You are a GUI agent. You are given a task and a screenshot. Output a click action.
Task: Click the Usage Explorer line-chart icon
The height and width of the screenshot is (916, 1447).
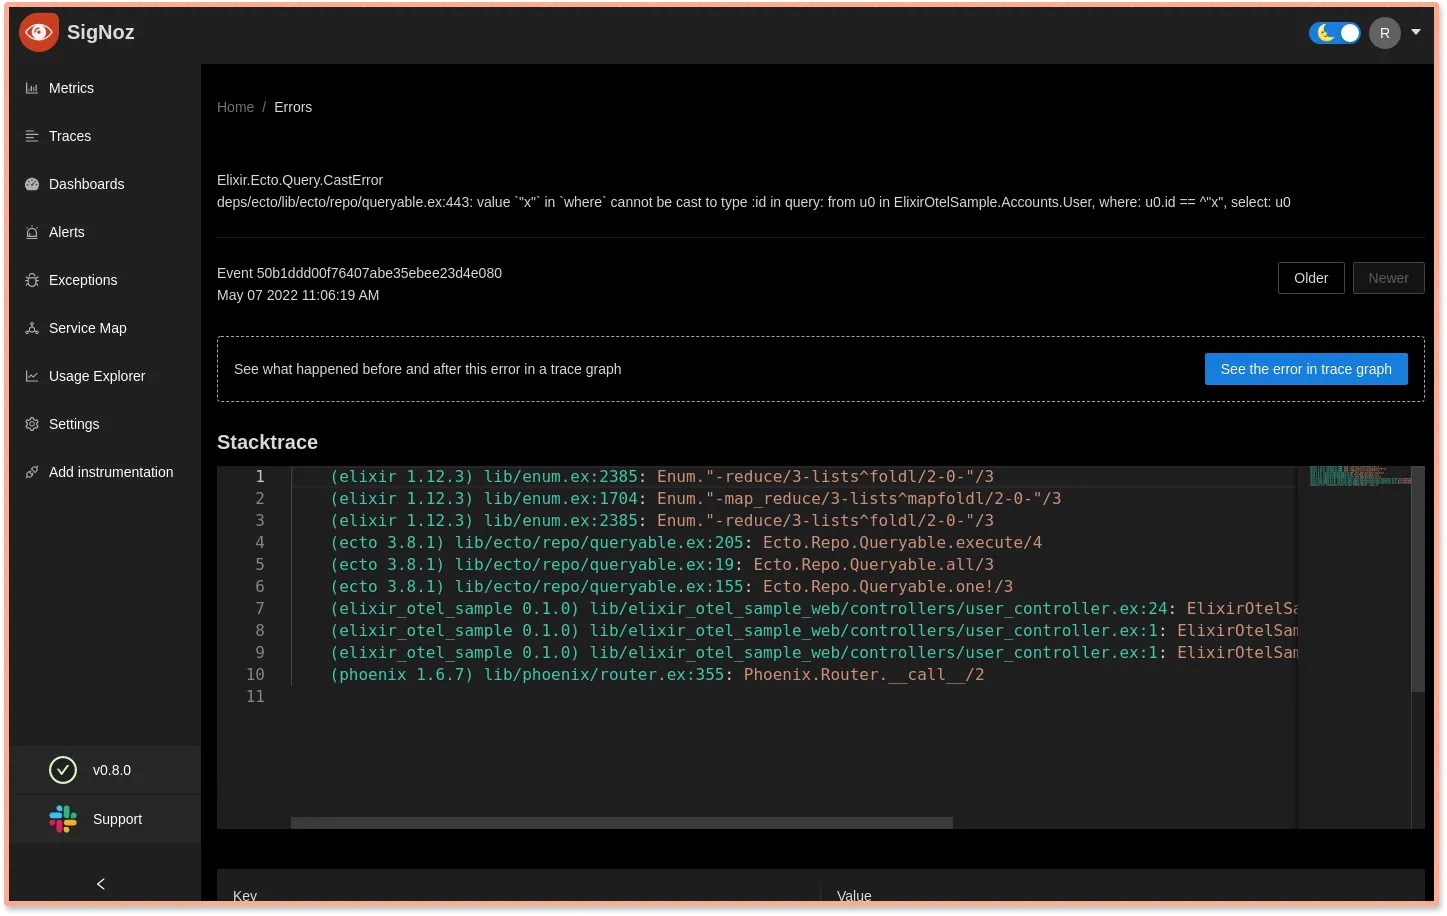(32, 376)
